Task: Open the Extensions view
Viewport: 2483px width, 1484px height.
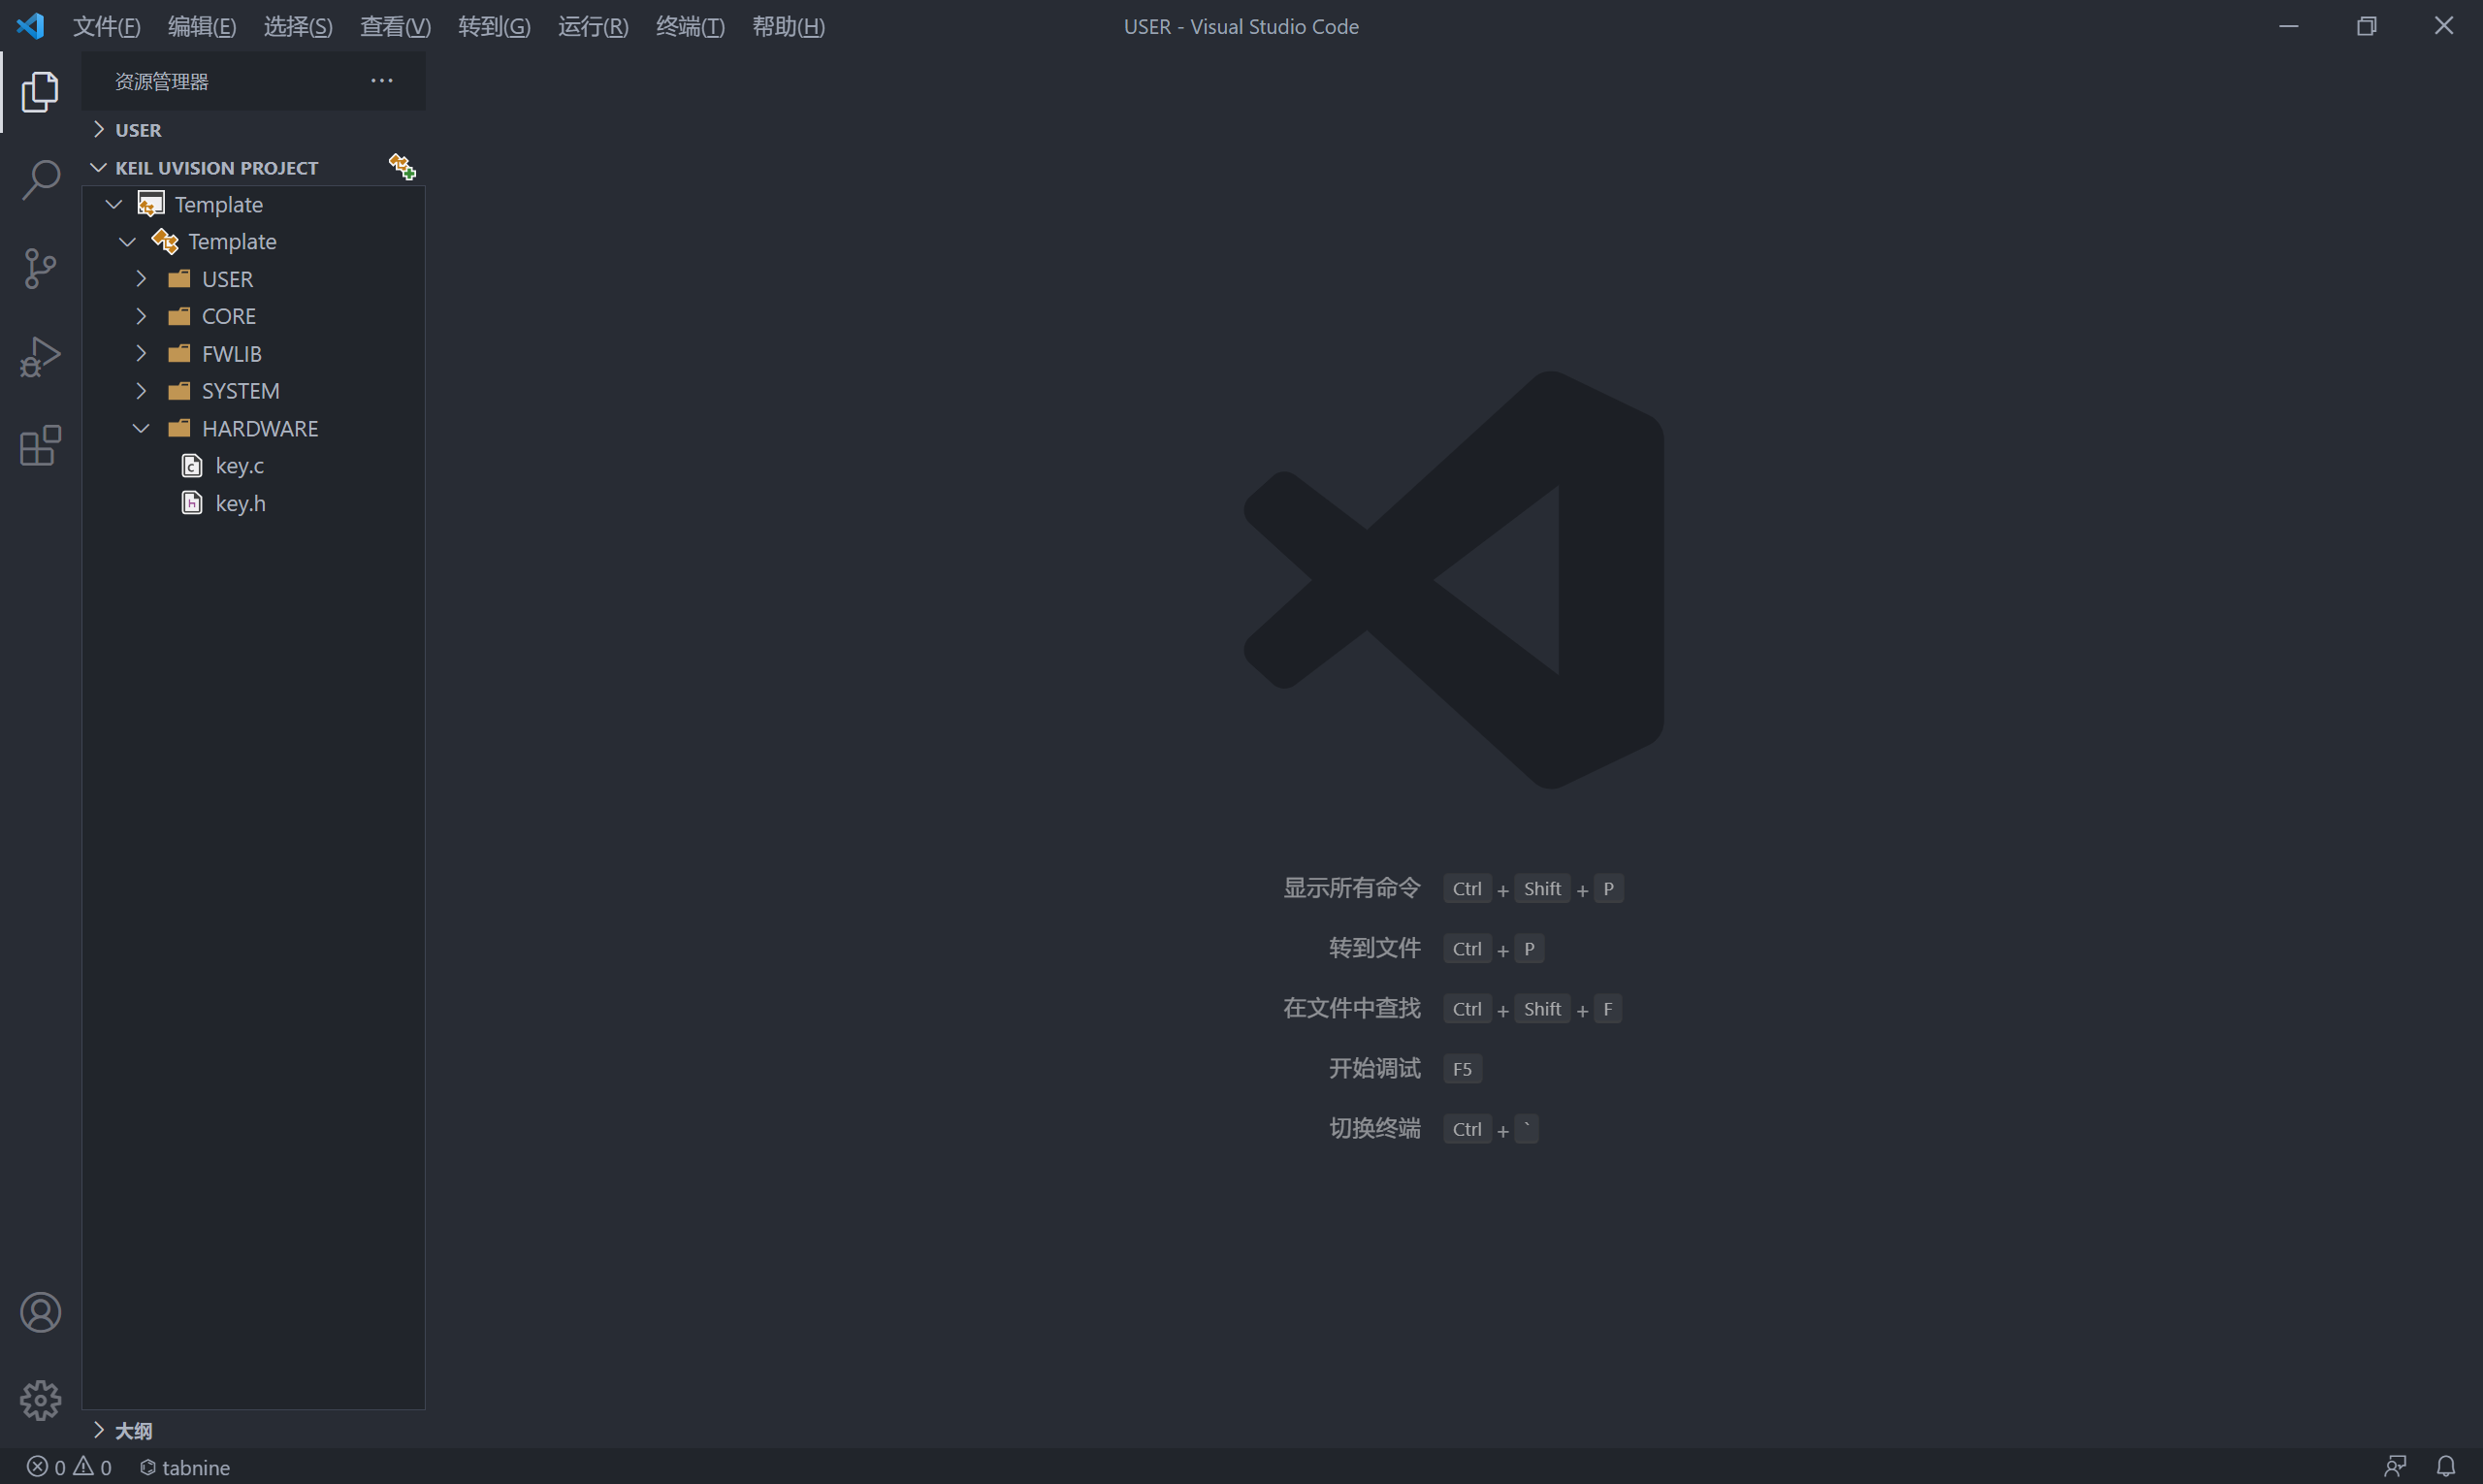Action: (40, 445)
